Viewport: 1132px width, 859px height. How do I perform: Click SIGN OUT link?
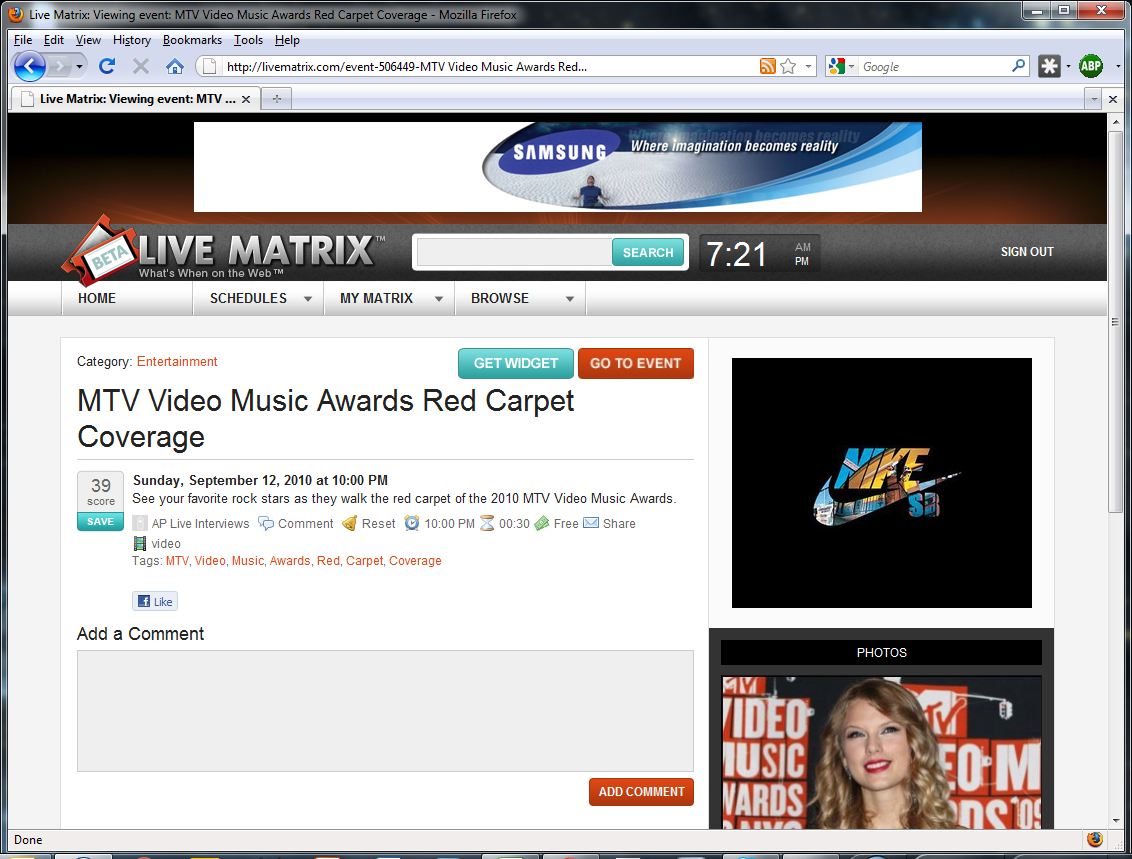pyautogui.click(x=1027, y=252)
